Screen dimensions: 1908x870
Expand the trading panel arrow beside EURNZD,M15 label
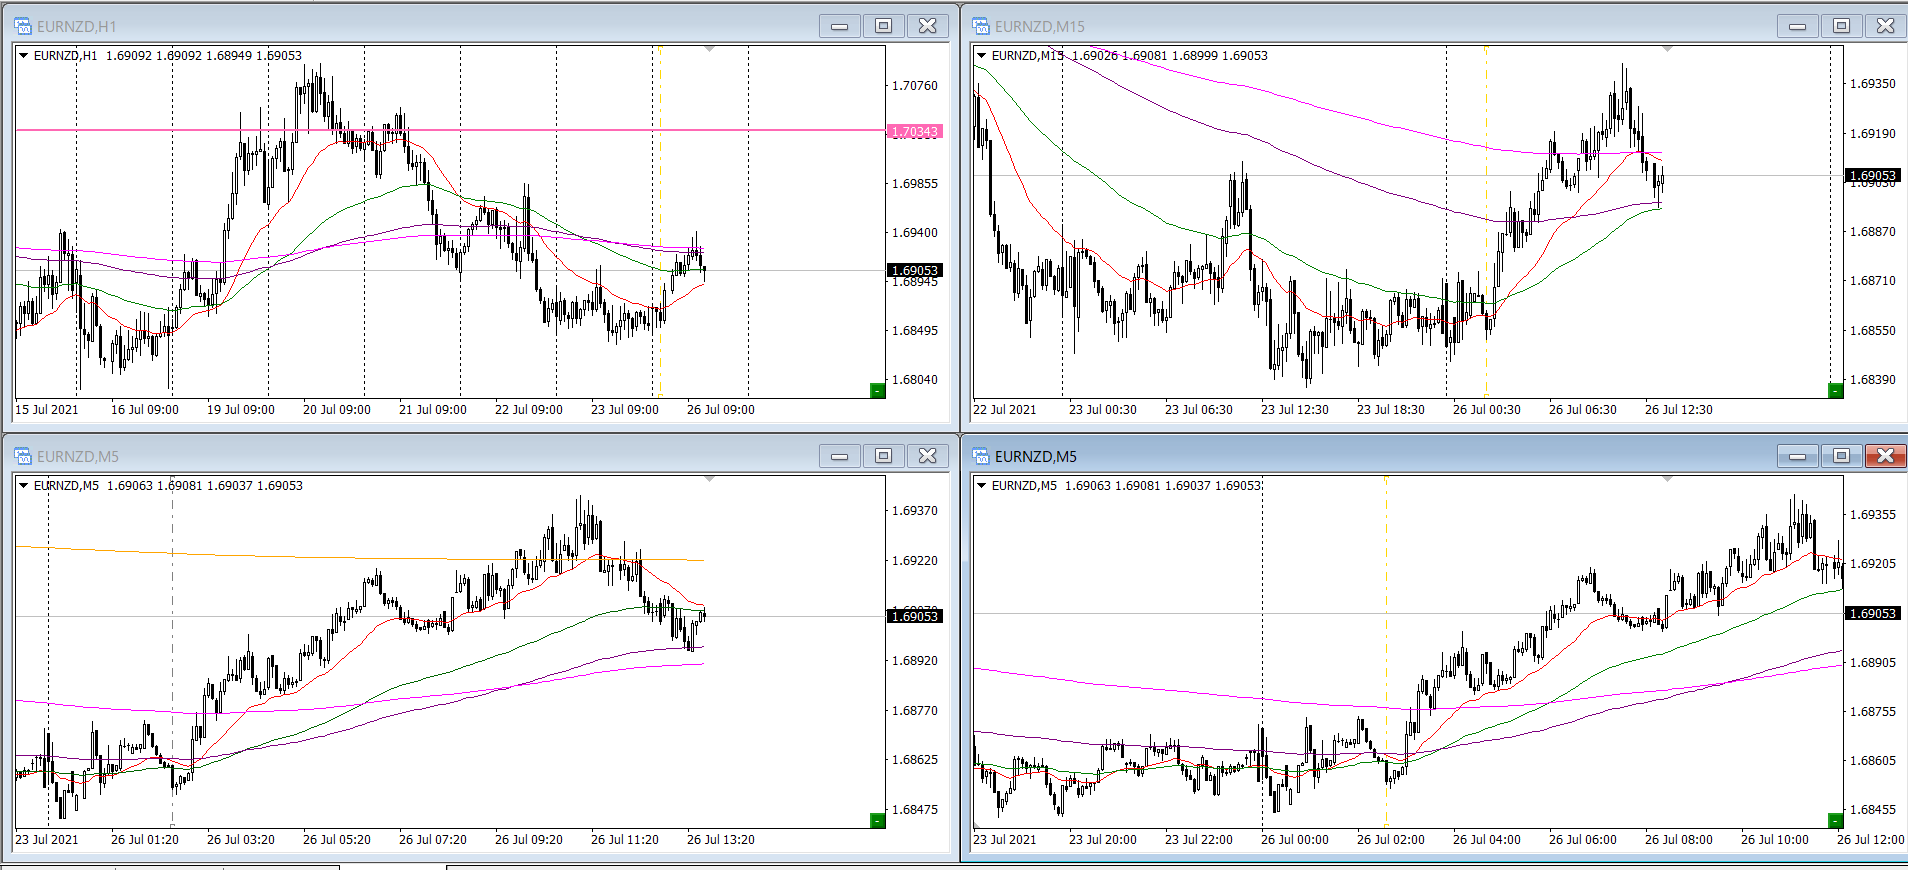coord(982,56)
